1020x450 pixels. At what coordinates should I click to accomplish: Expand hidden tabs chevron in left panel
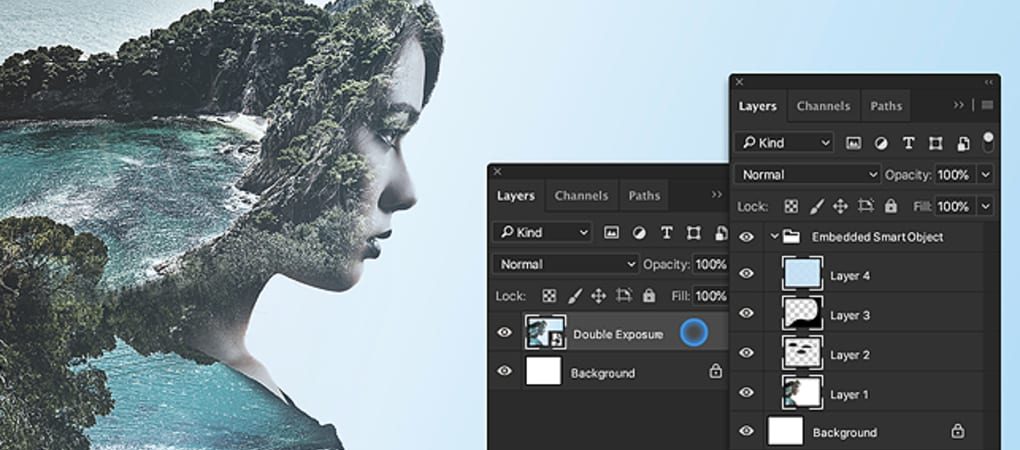click(x=717, y=194)
